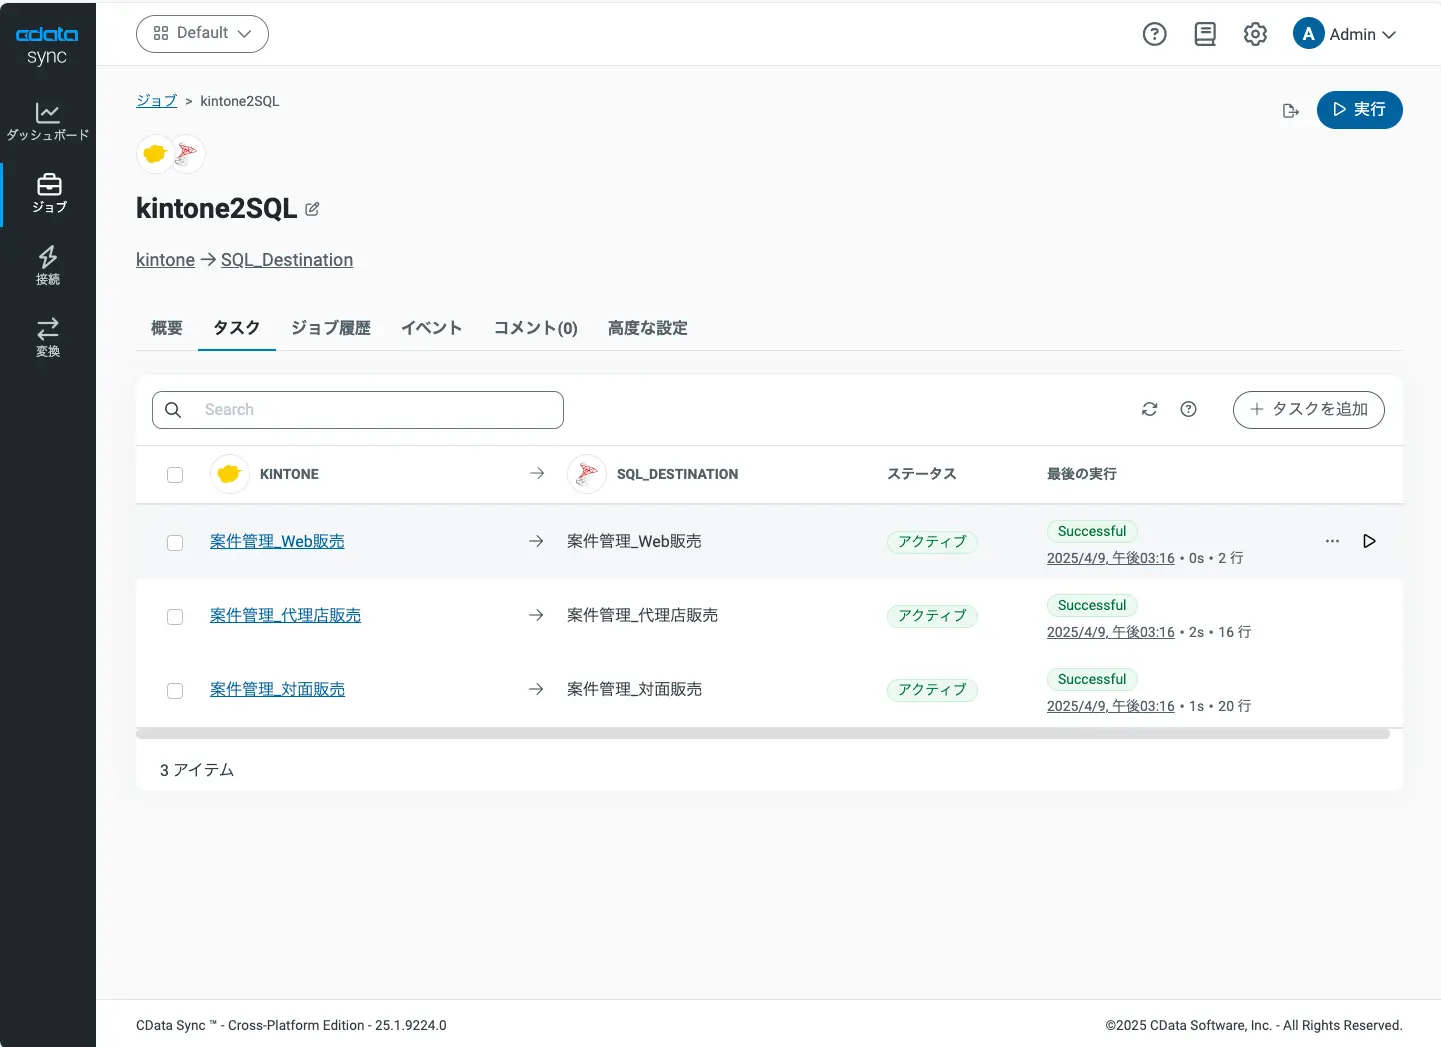Open the SQL_Destination connection link
Screen dimensions: 1441x1047
pyautogui.click(x=287, y=260)
